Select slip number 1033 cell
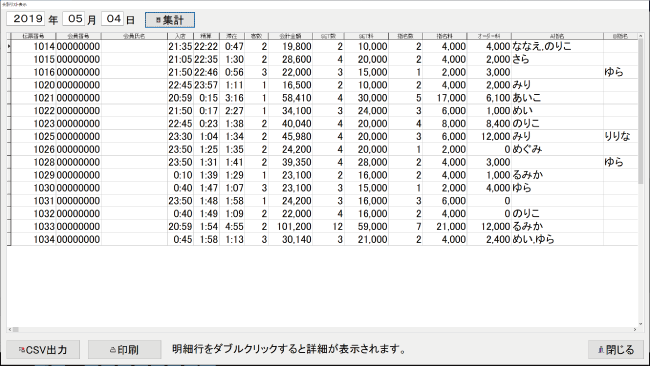Image resolution: width=650 pixels, height=366 pixels. (33, 226)
